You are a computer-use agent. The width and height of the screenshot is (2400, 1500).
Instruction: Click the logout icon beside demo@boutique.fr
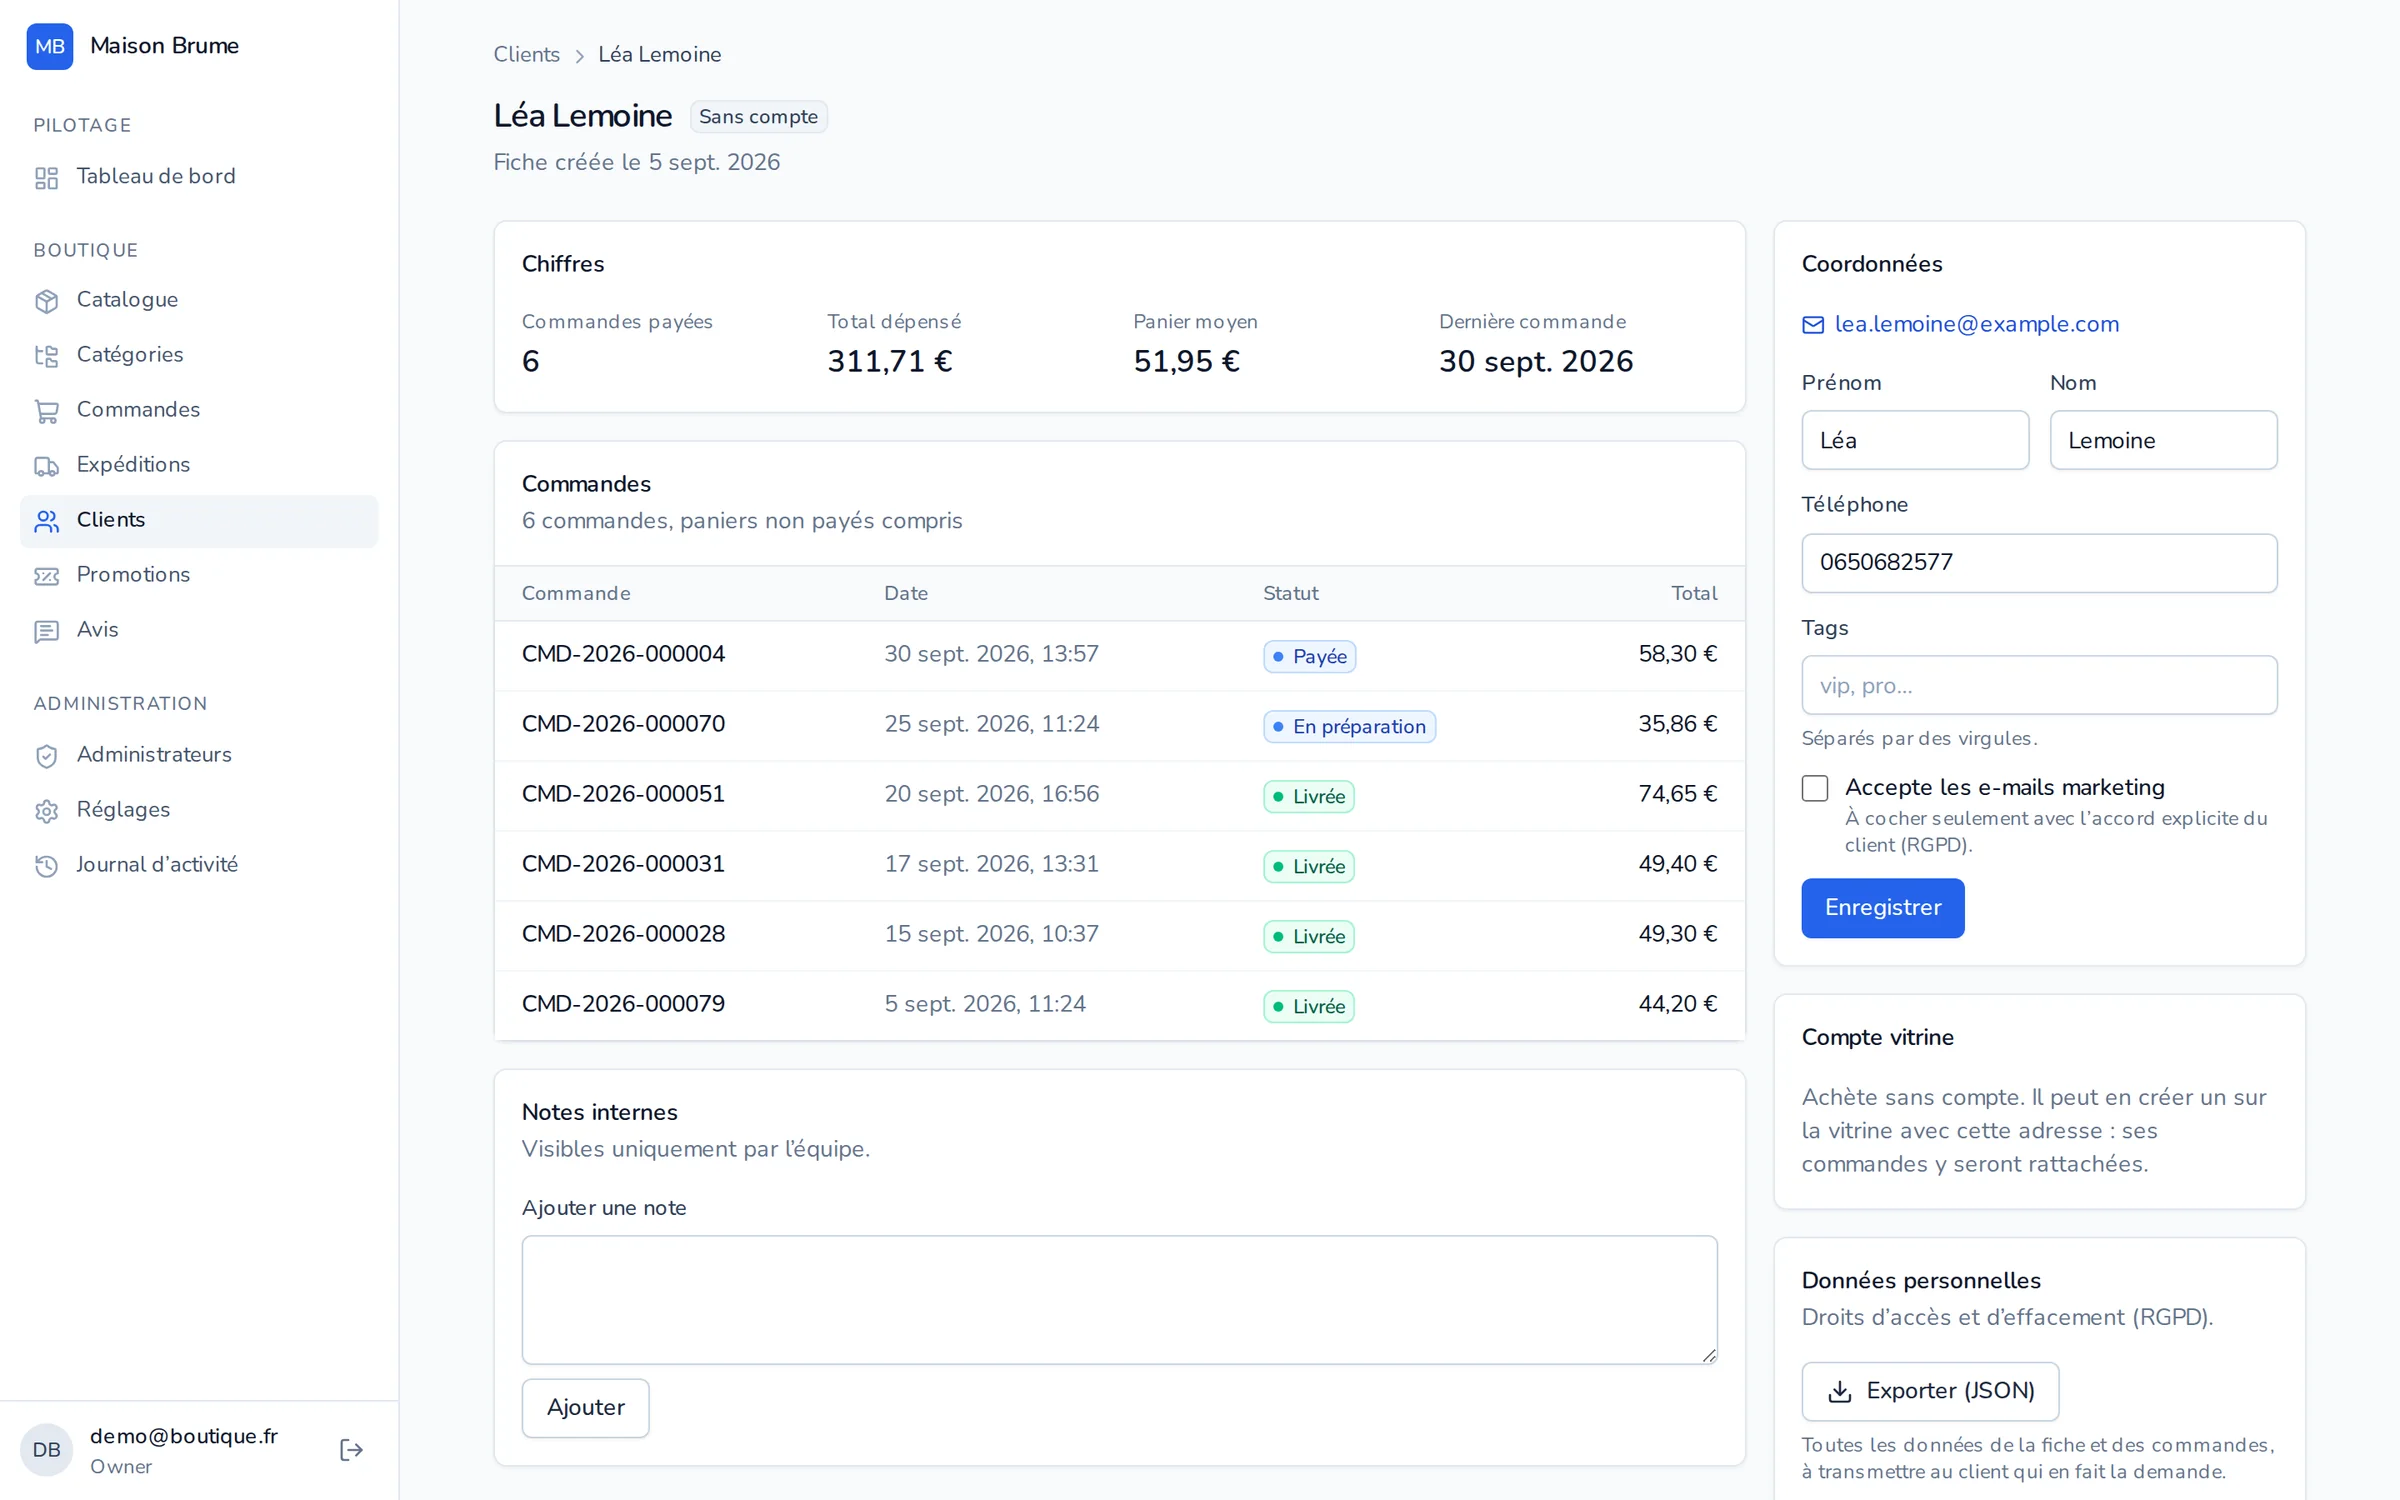point(351,1450)
